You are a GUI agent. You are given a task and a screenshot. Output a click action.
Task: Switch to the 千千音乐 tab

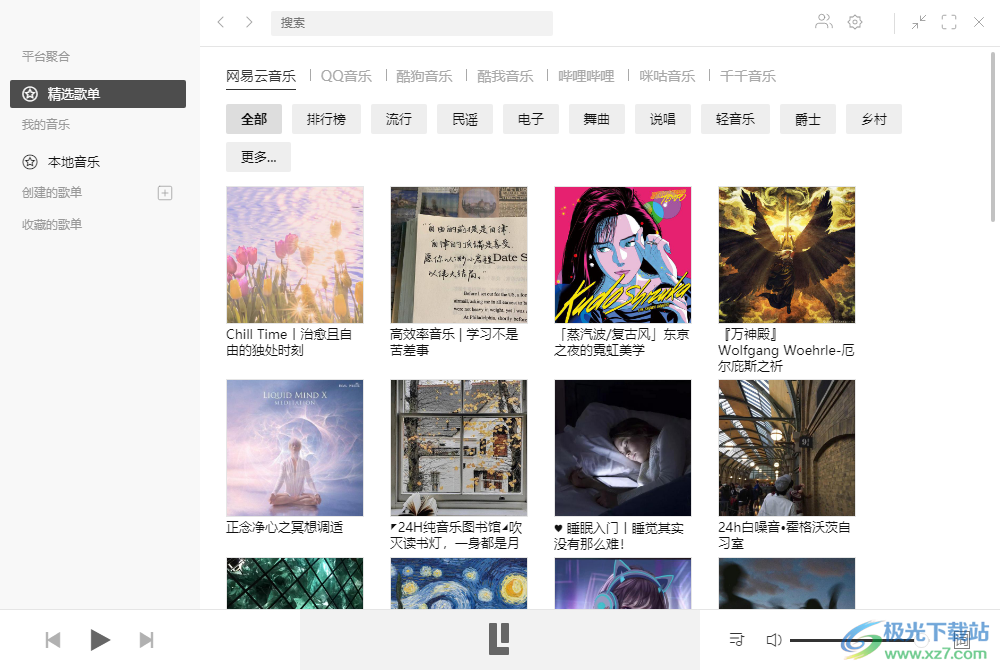(x=748, y=76)
